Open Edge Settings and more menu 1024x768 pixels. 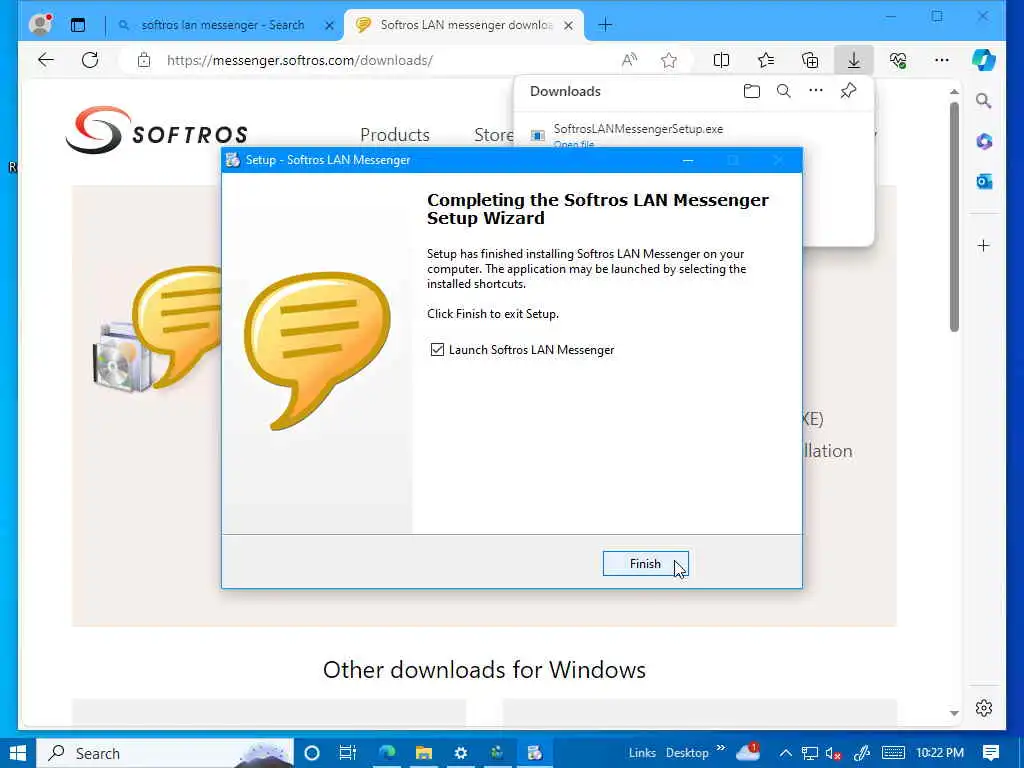tap(941, 60)
